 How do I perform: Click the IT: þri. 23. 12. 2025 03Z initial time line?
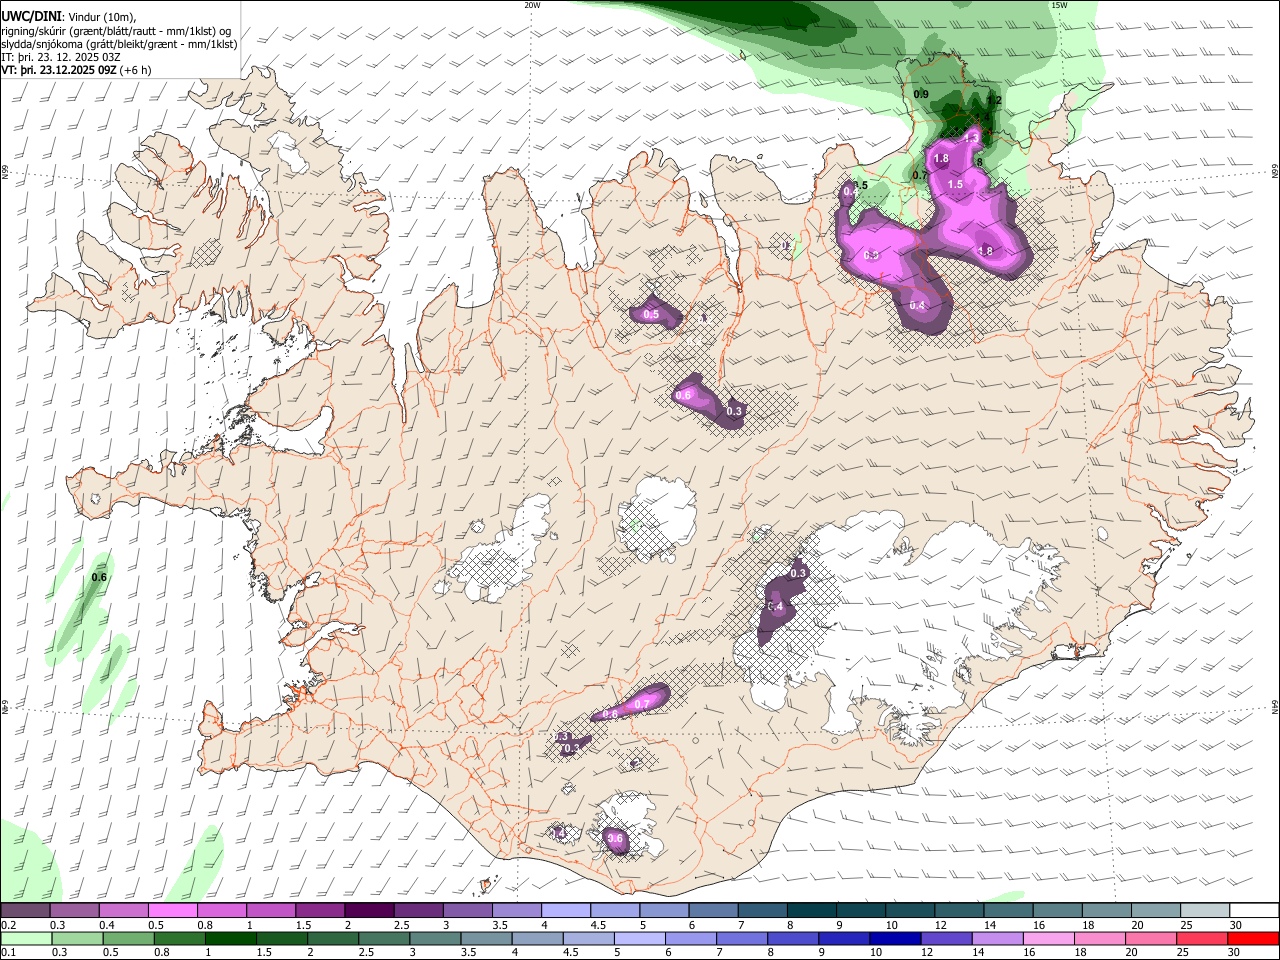61,57
